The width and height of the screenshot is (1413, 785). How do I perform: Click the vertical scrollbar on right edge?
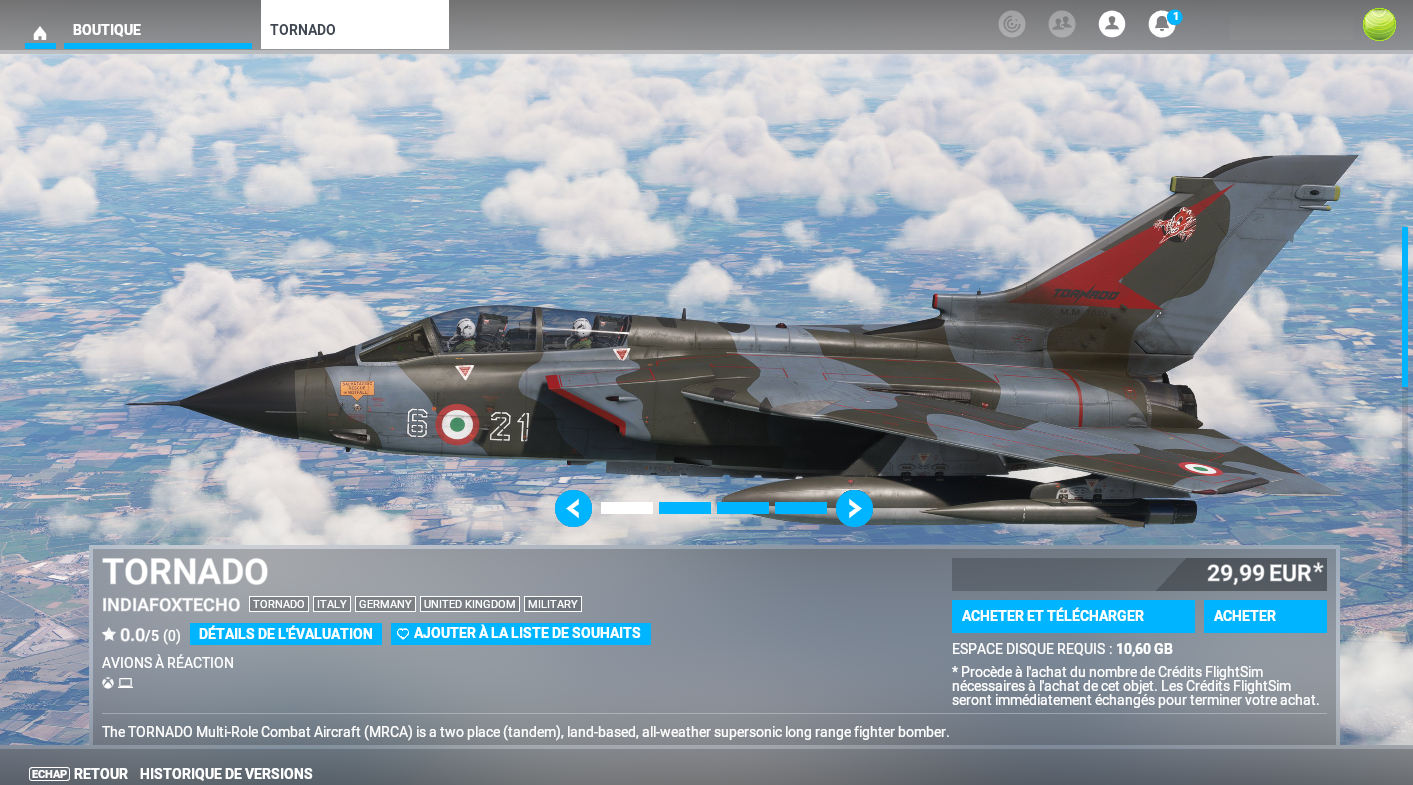click(x=1404, y=307)
